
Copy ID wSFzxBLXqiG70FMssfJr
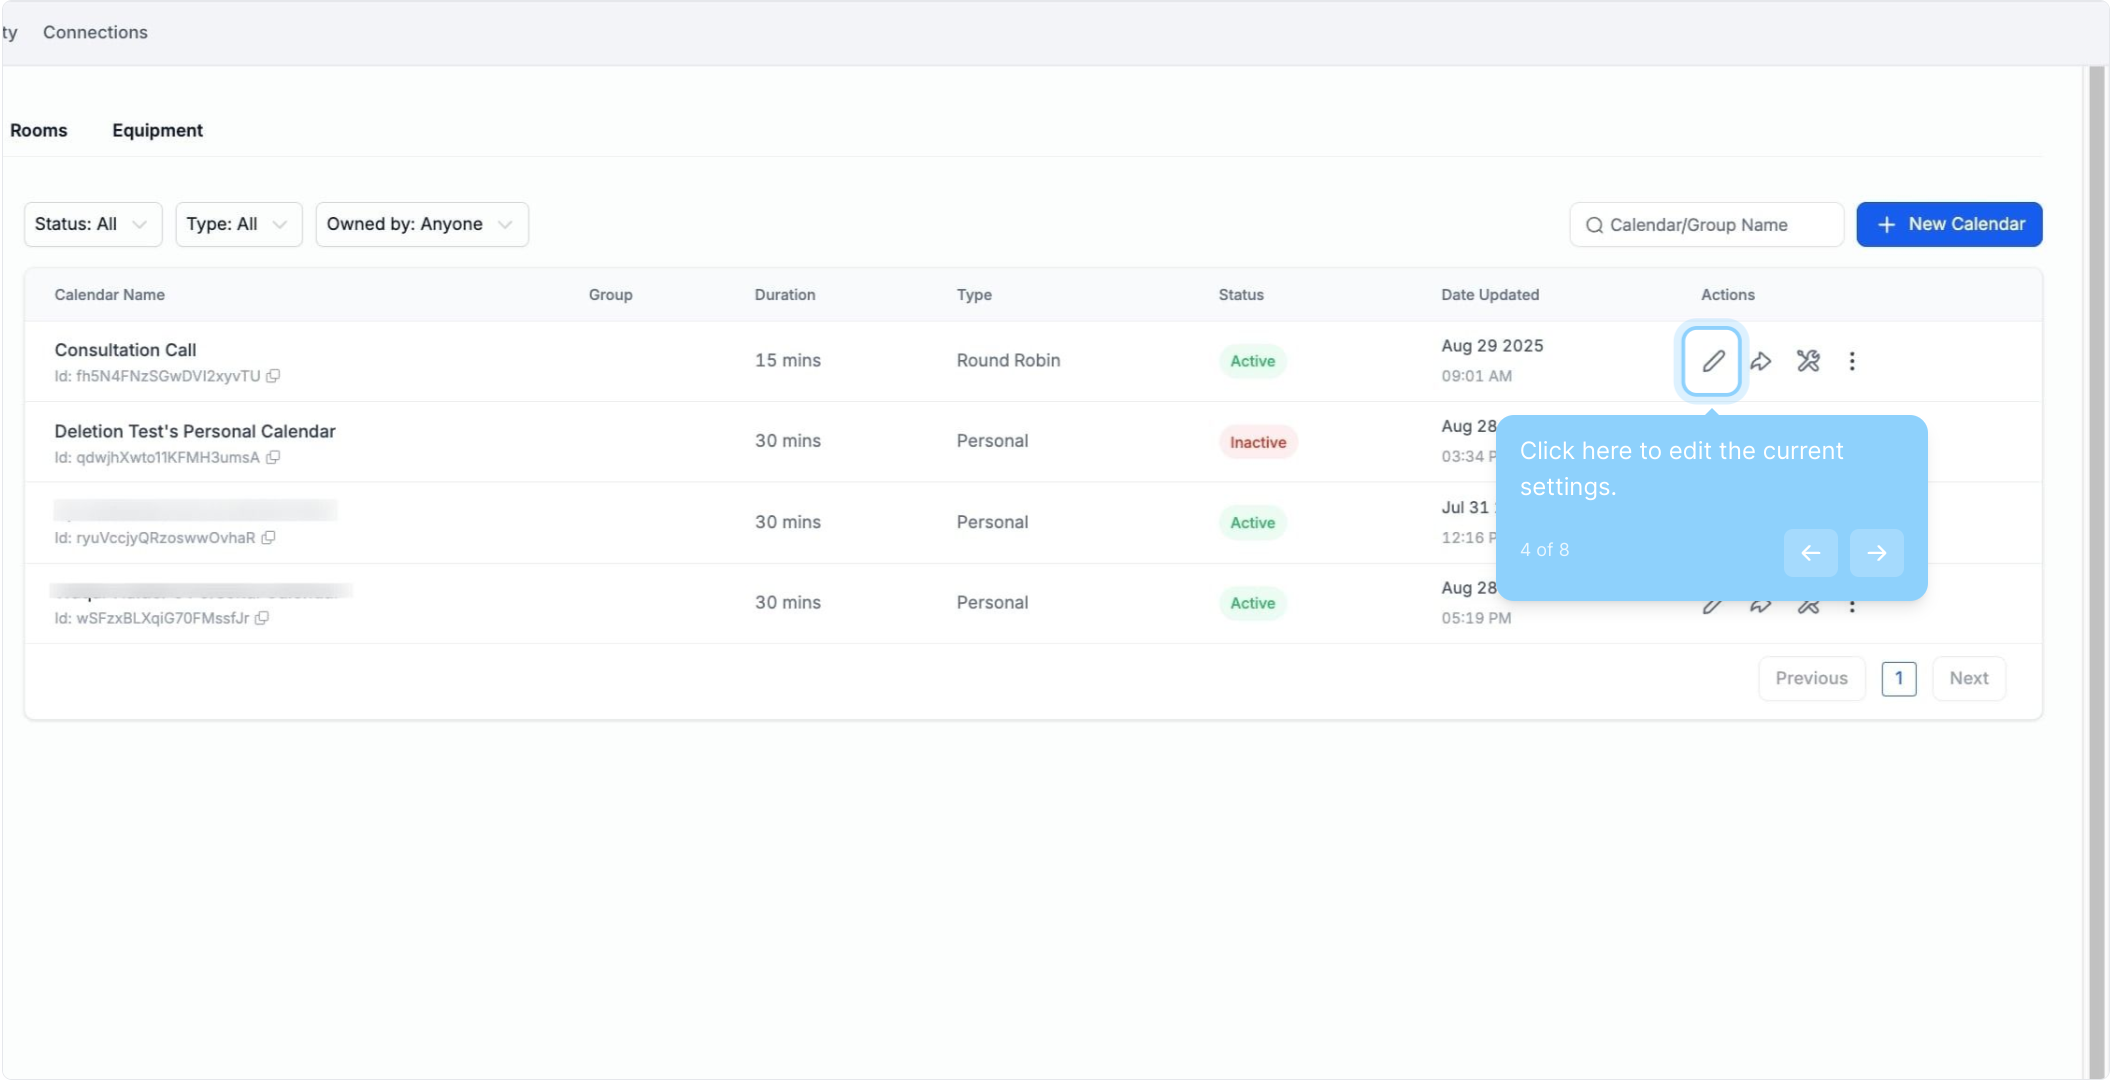pyautogui.click(x=262, y=618)
